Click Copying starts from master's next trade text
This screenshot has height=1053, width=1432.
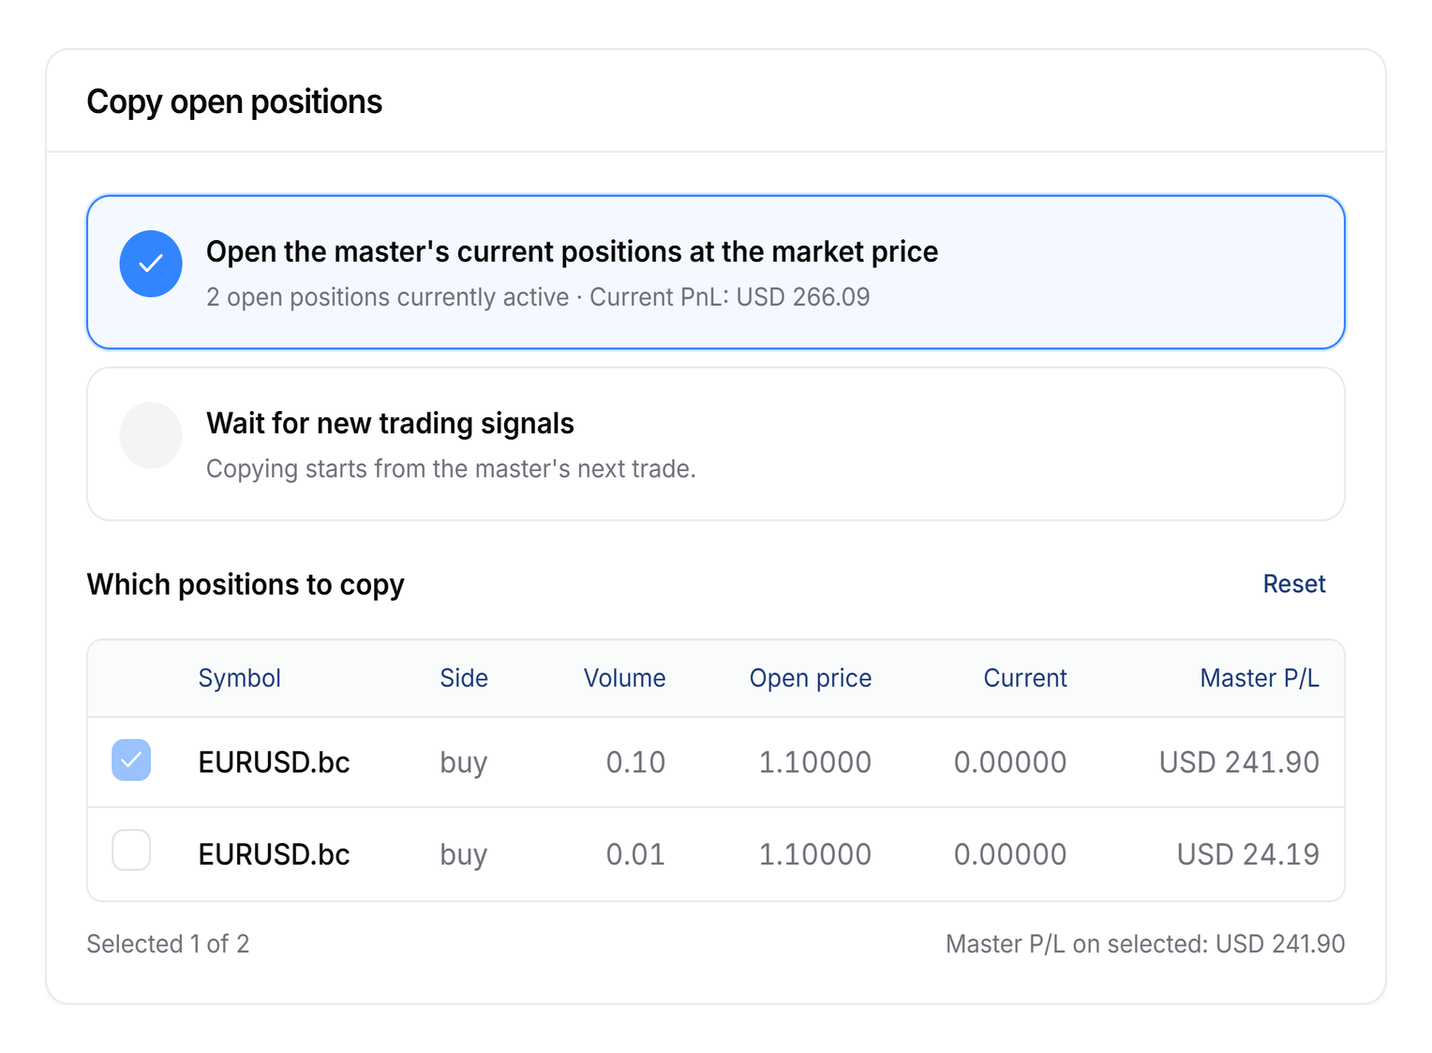[451, 469]
